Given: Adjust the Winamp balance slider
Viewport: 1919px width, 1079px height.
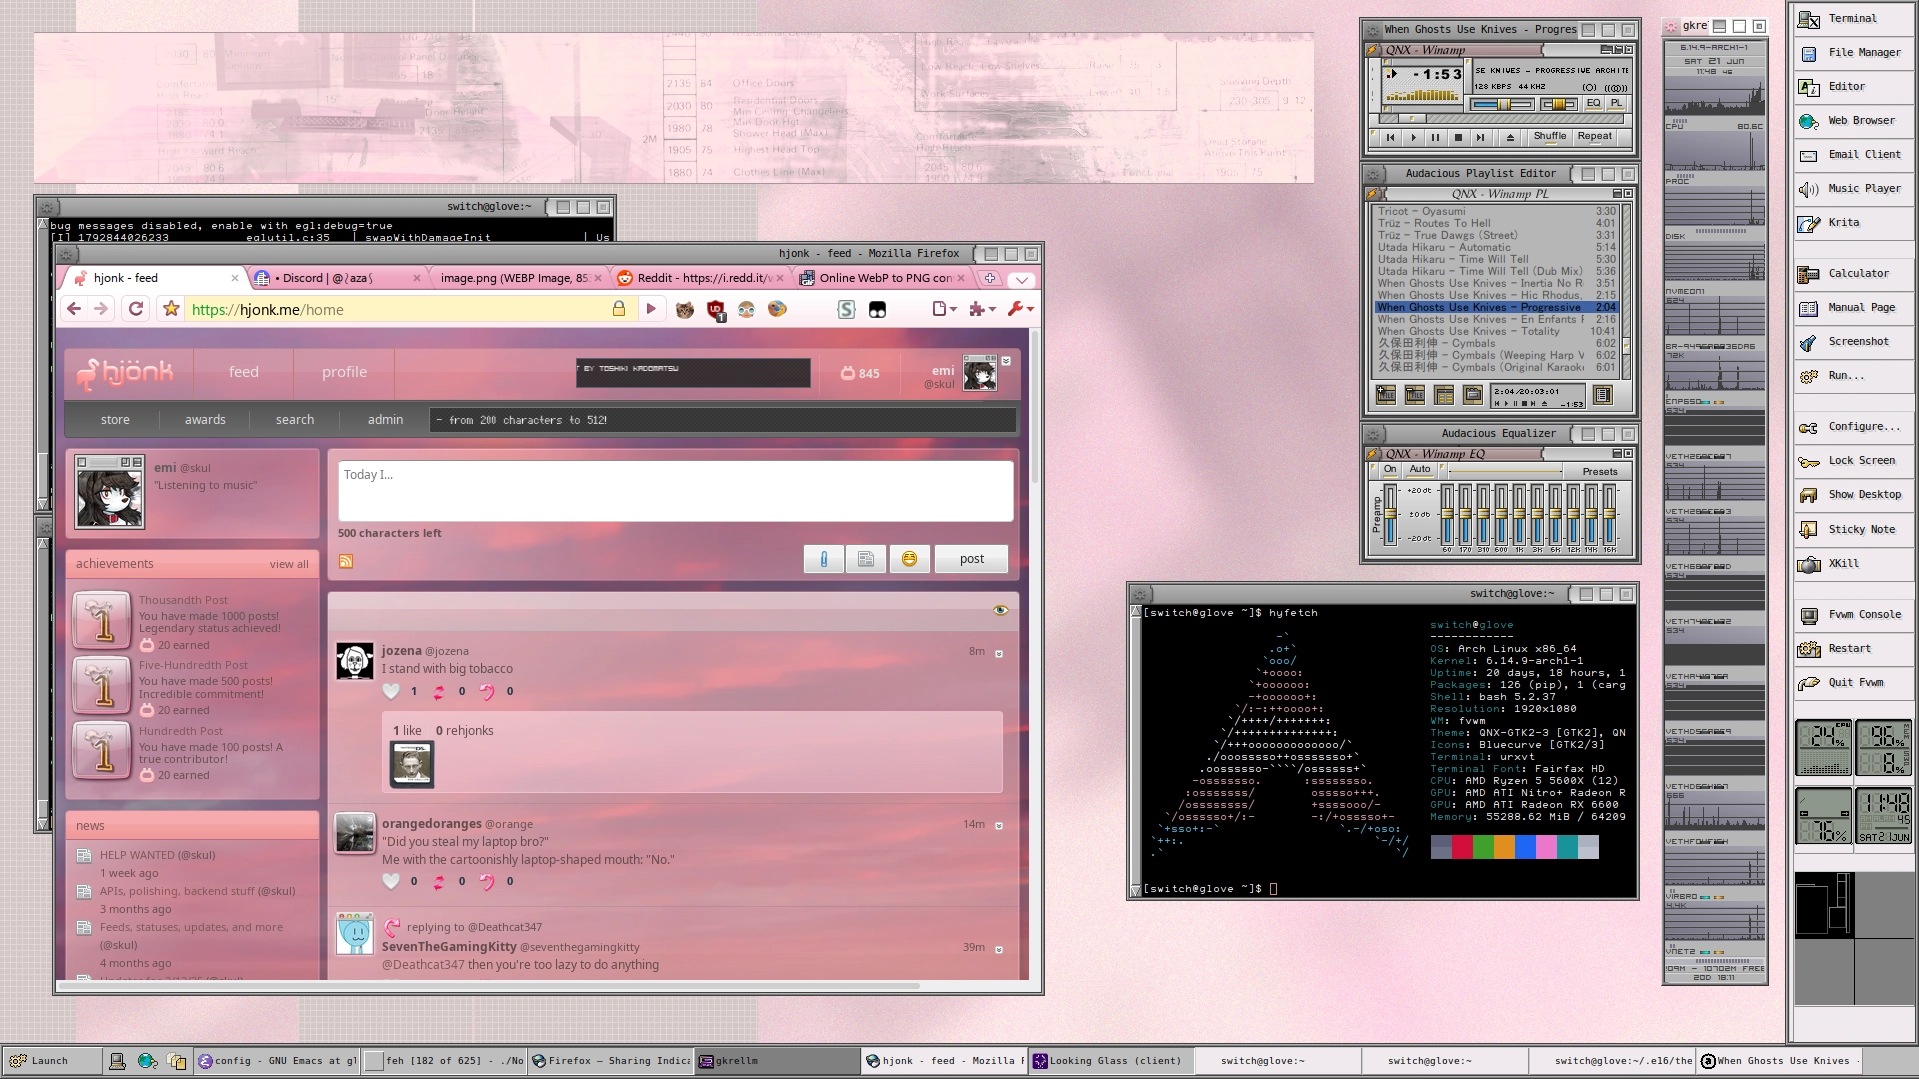Looking at the screenshot, I should pos(1558,104).
